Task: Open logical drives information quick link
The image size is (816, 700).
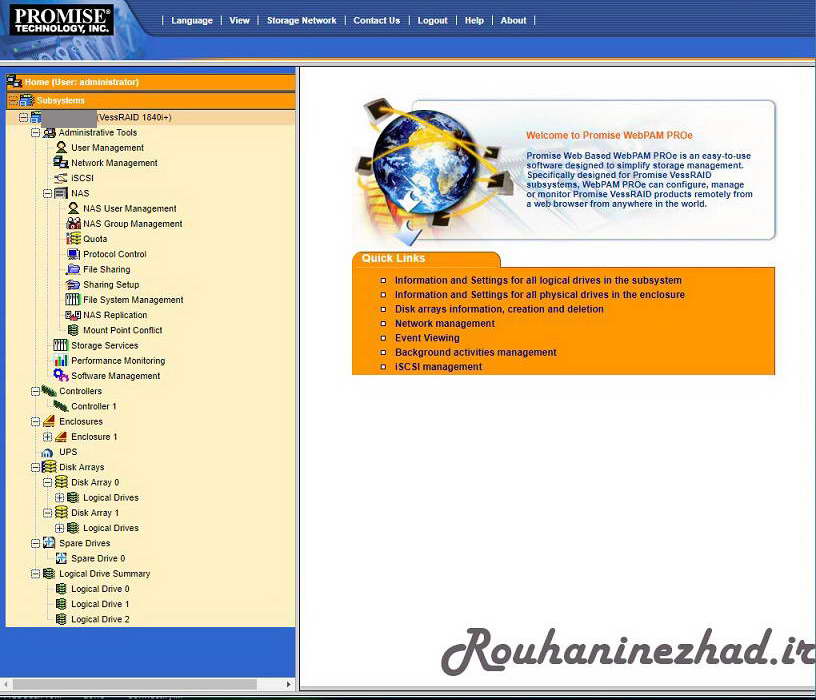Action: pos(538,281)
